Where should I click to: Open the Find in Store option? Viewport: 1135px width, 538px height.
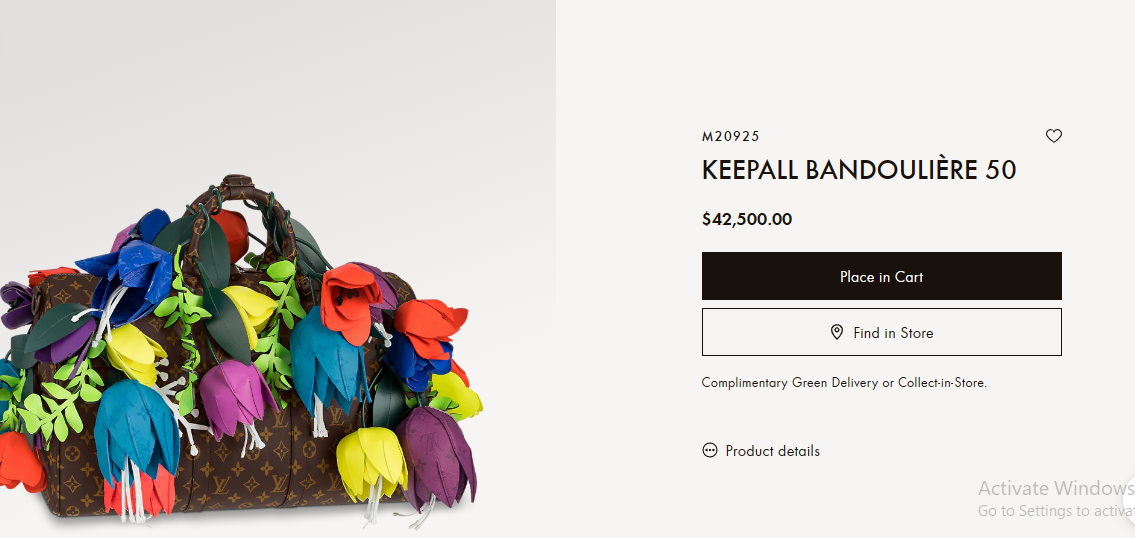click(x=882, y=332)
